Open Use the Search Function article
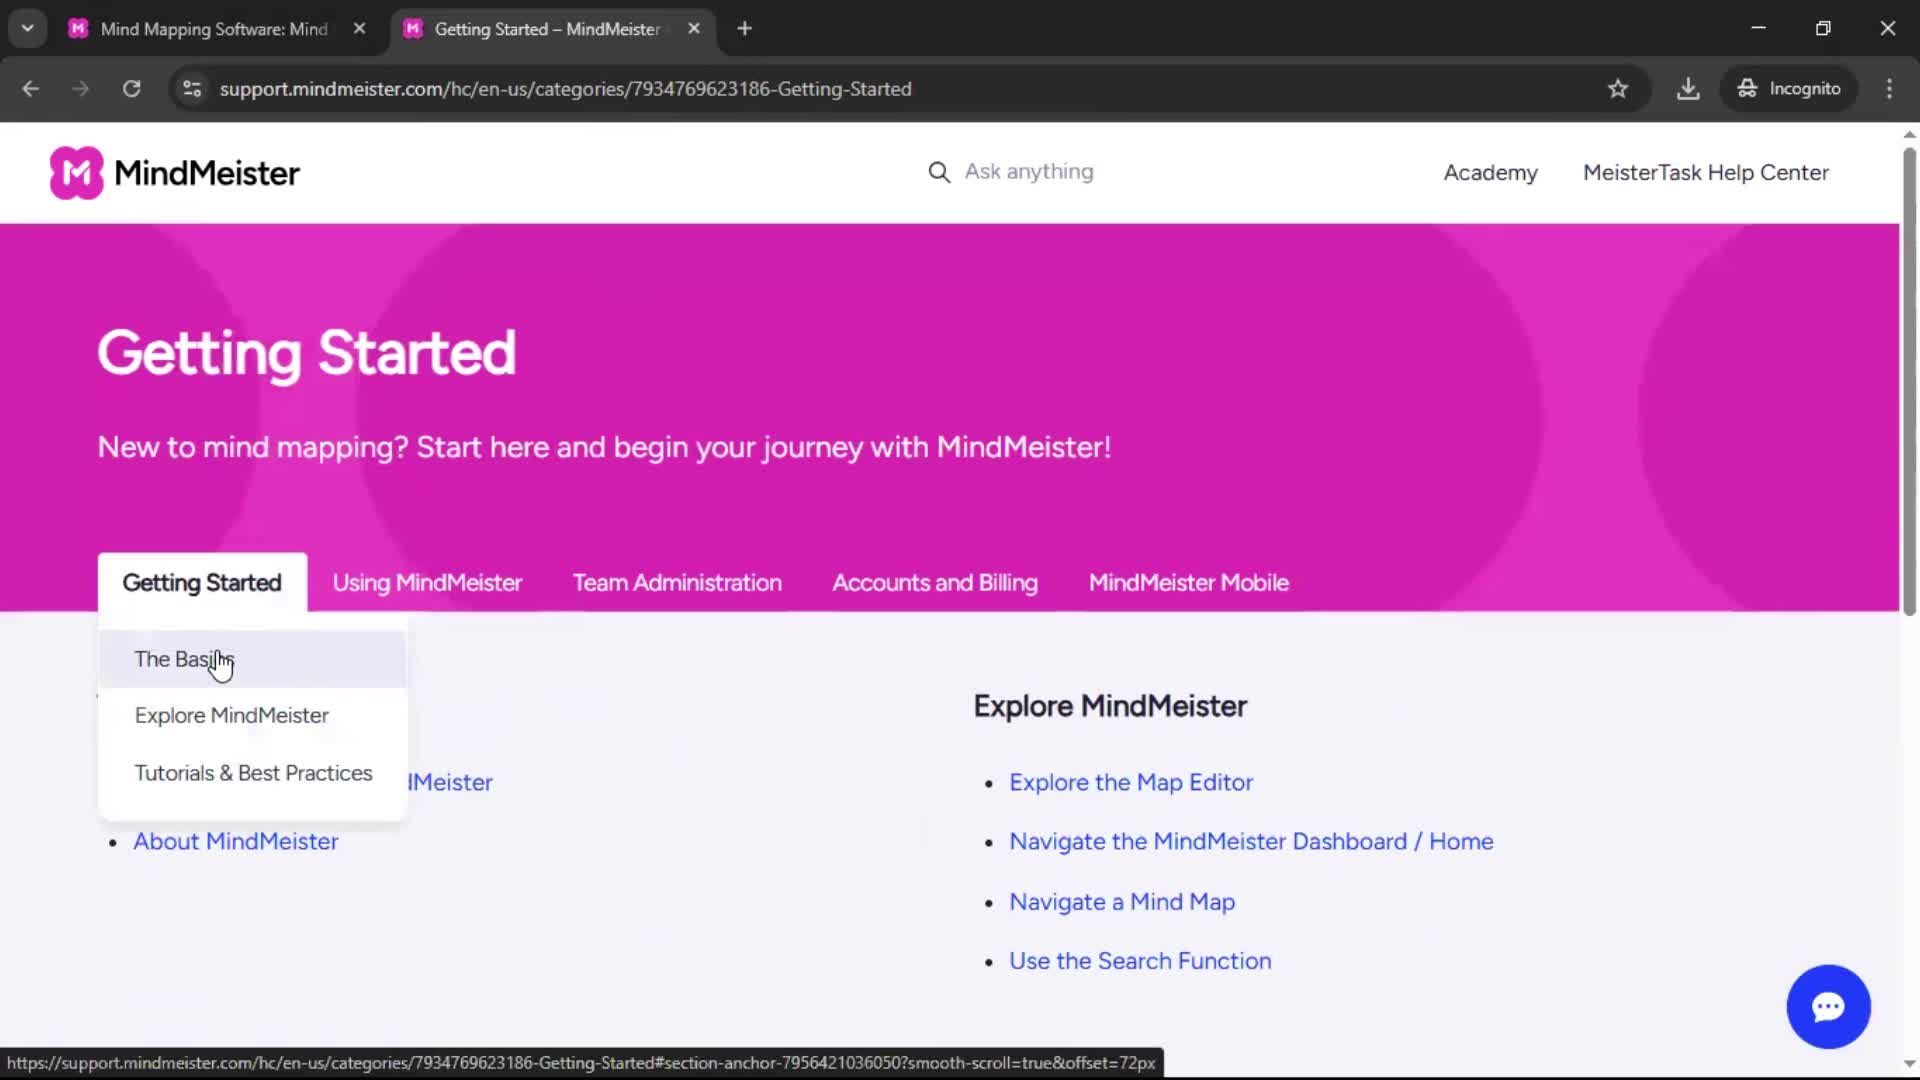Viewport: 1920px width, 1080px height. pos(1140,961)
